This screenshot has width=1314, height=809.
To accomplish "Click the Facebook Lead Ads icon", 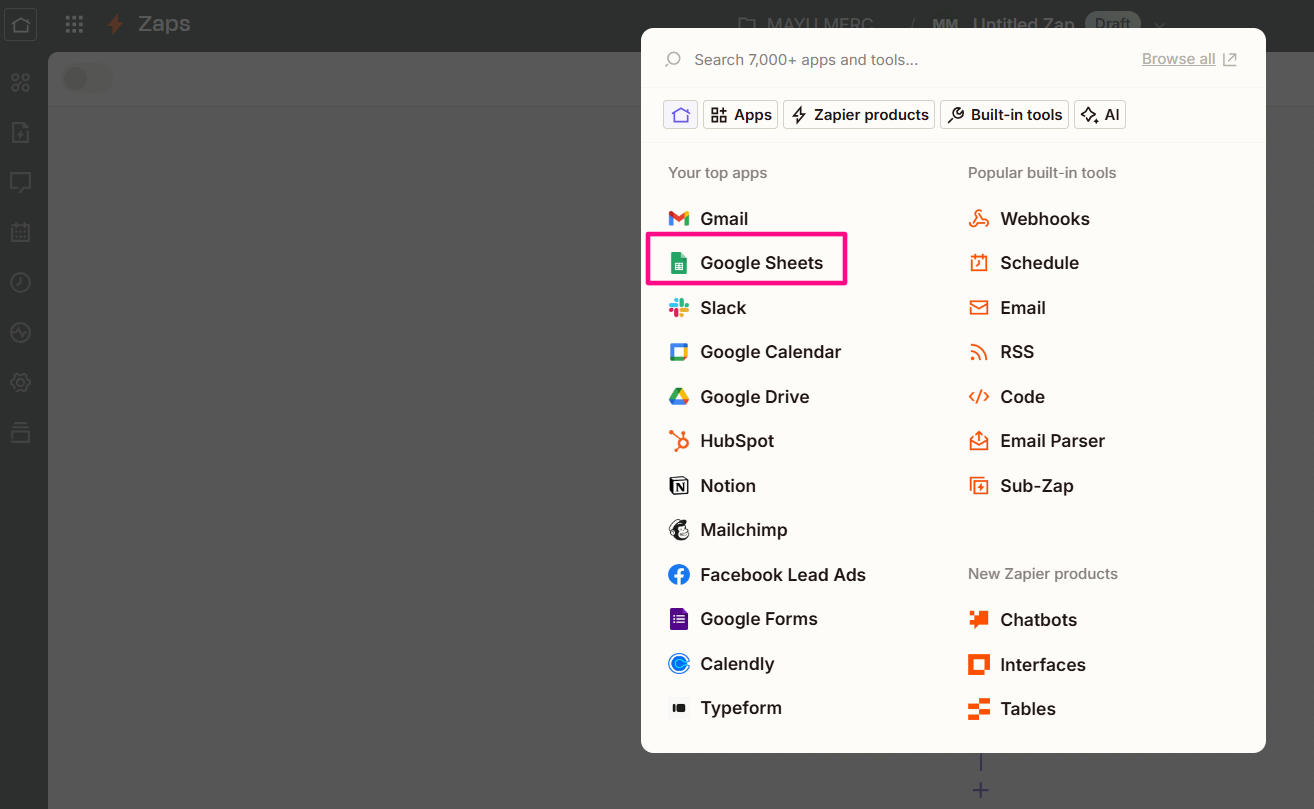I will (679, 575).
